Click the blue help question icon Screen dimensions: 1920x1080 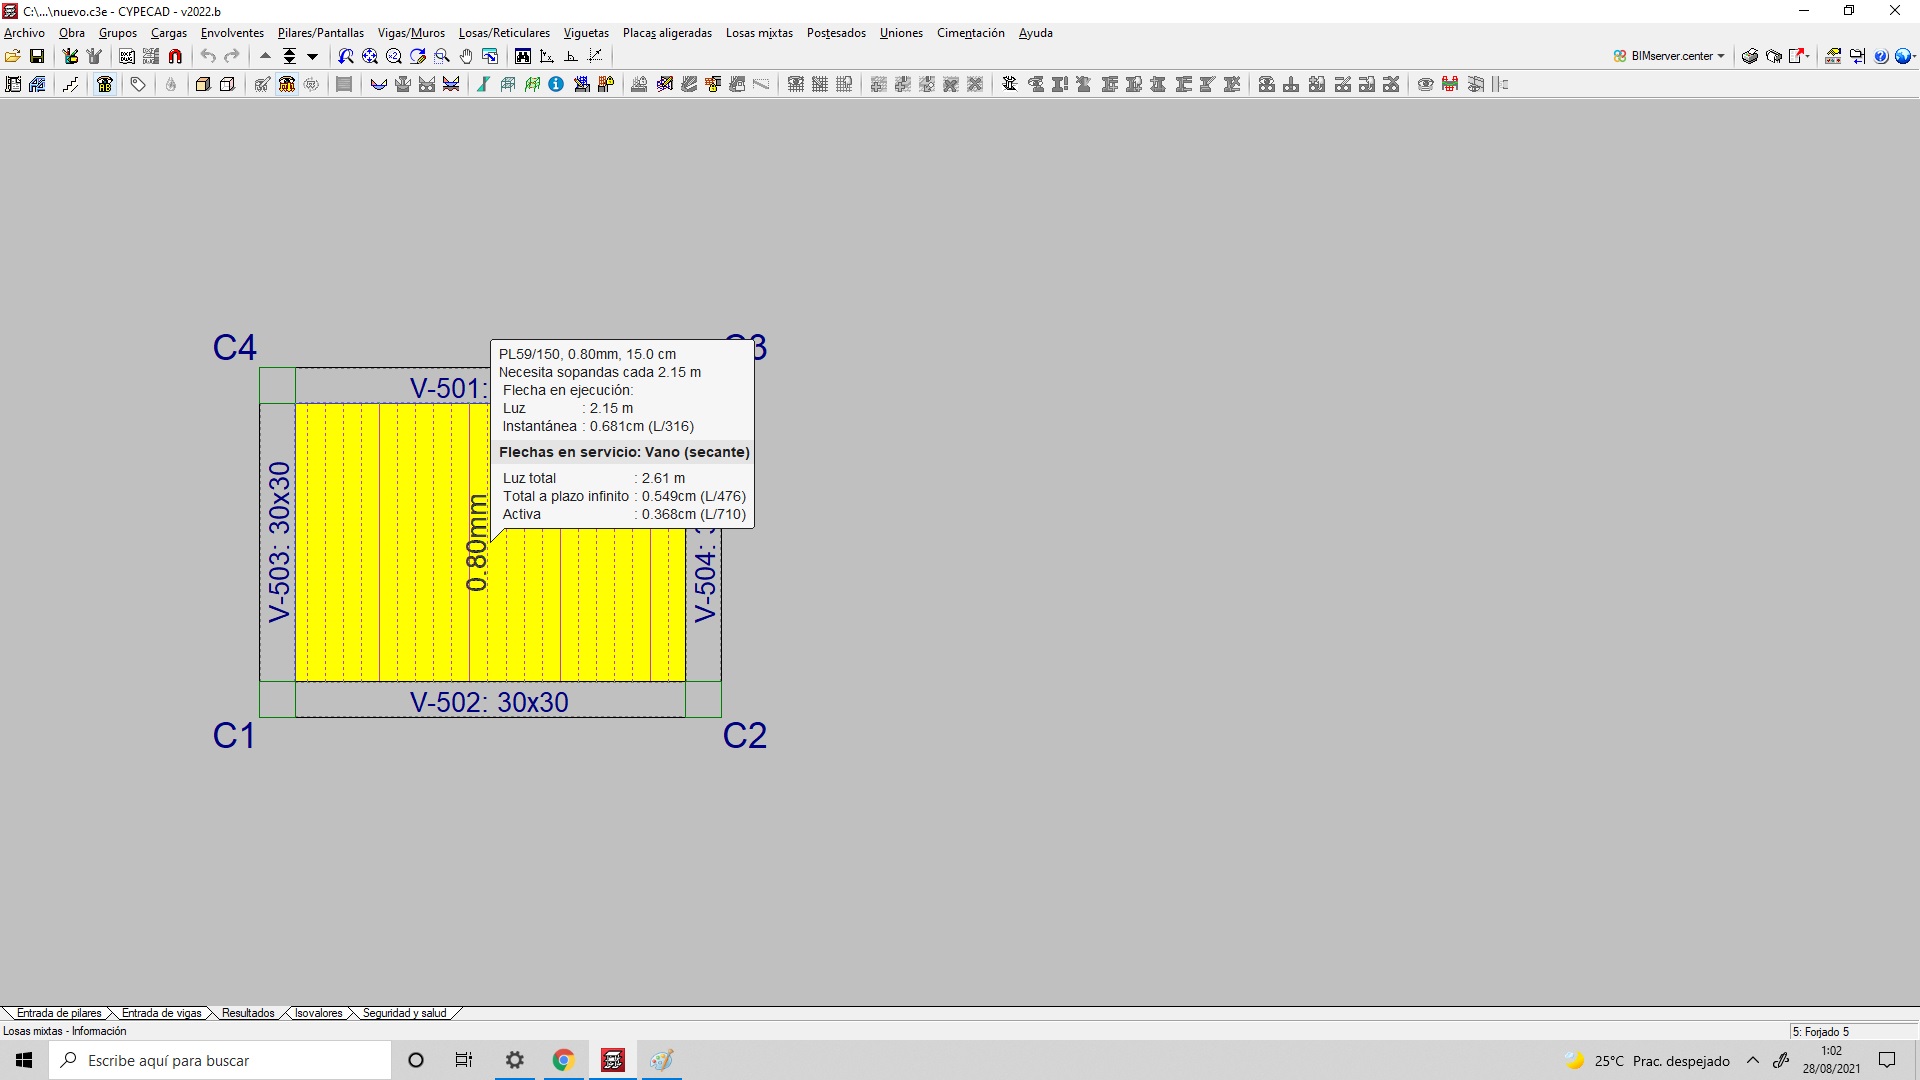1881,56
